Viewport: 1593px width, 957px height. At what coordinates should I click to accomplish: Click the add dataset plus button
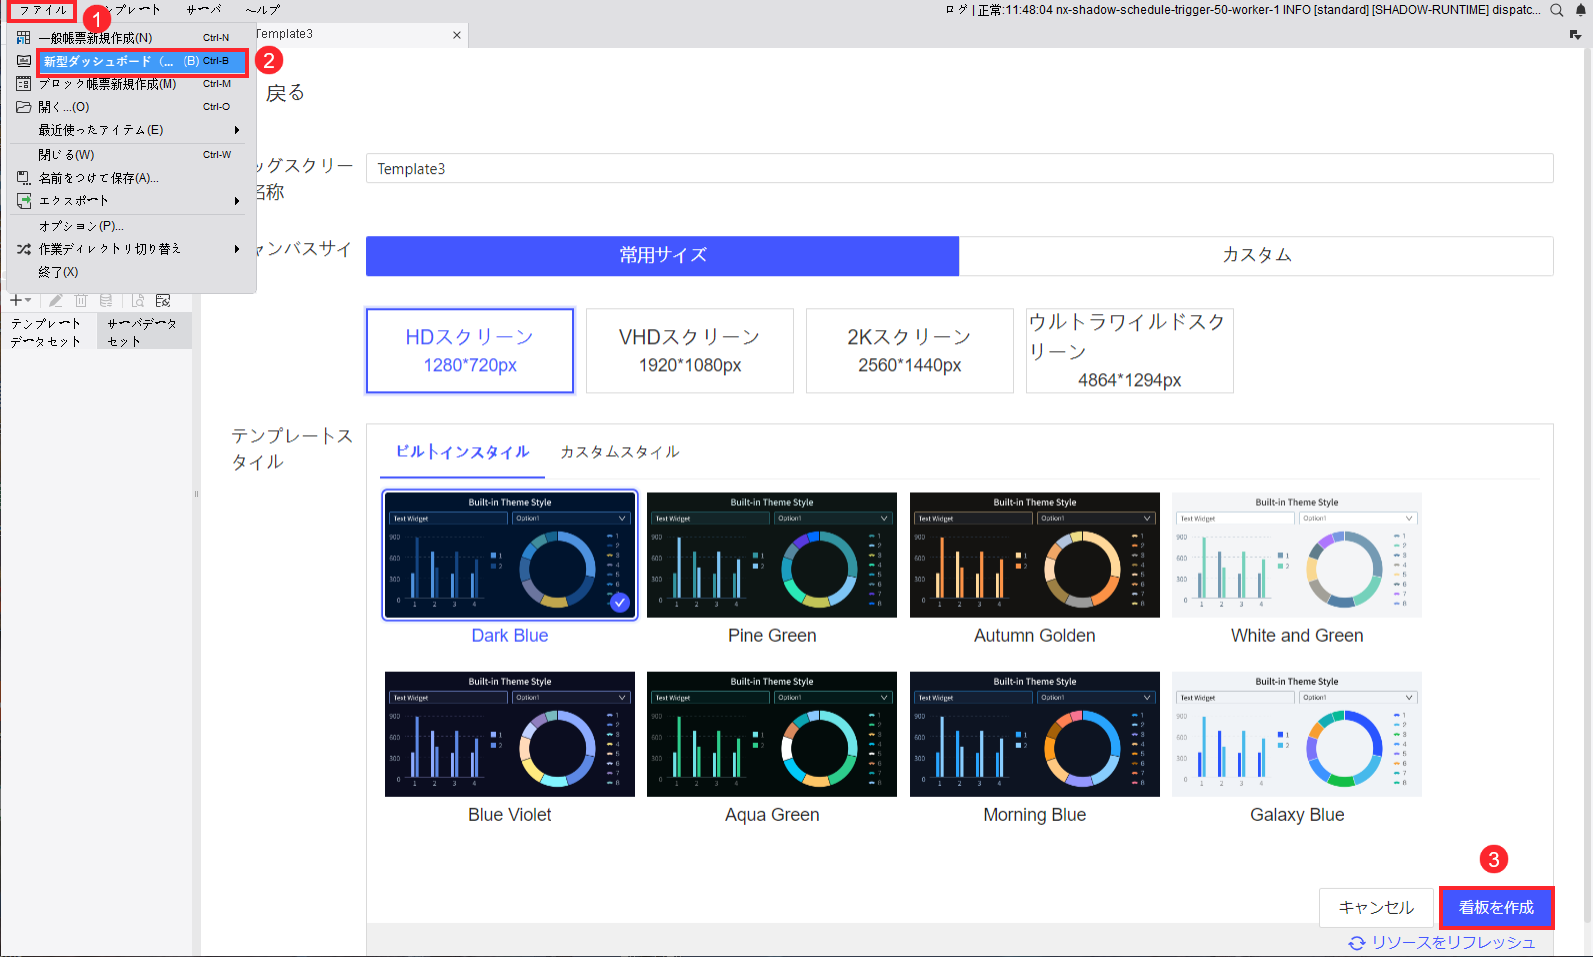click(20, 300)
